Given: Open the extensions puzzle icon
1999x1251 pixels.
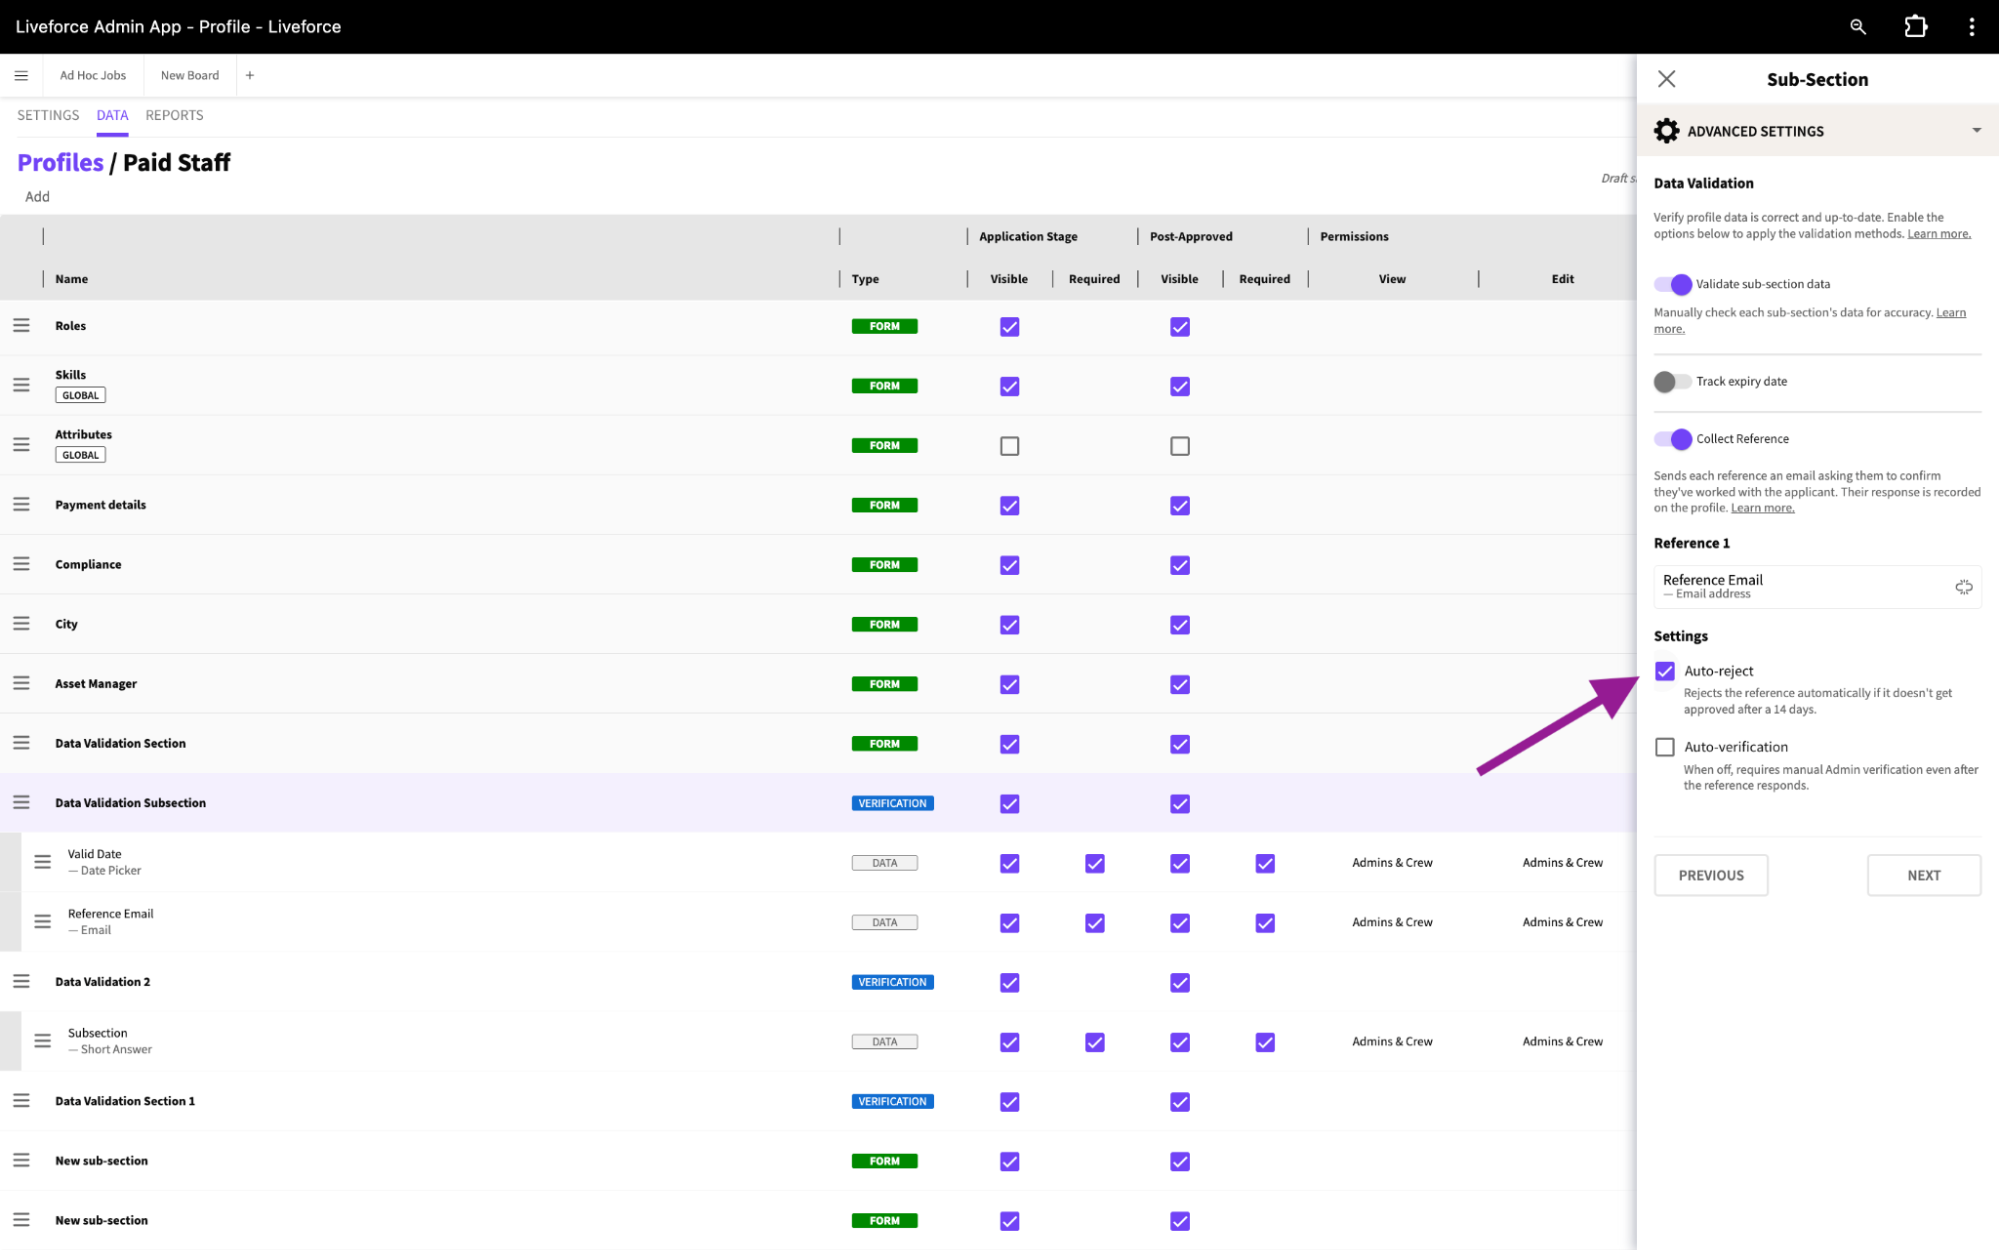Looking at the screenshot, I should point(1915,27).
